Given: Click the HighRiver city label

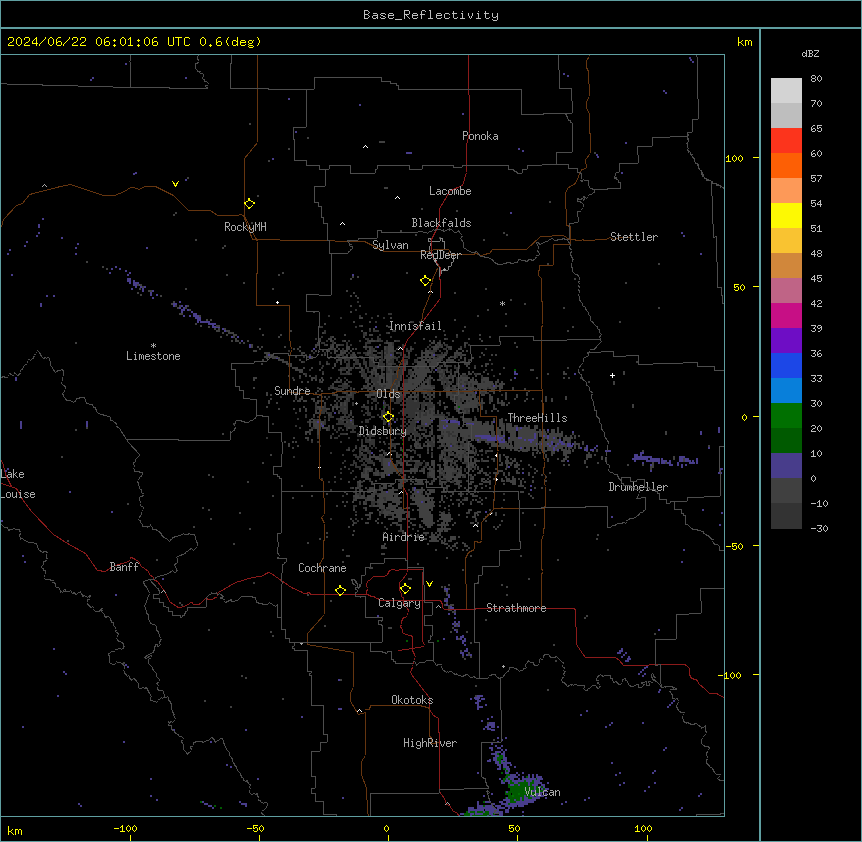Looking at the screenshot, I should click(430, 743).
